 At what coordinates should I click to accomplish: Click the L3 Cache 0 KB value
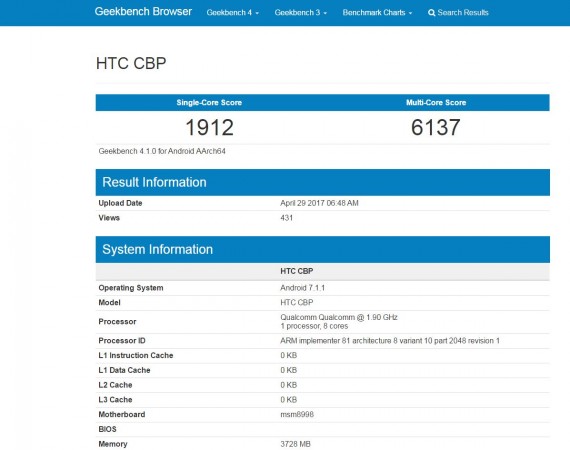[x=289, y=399]
